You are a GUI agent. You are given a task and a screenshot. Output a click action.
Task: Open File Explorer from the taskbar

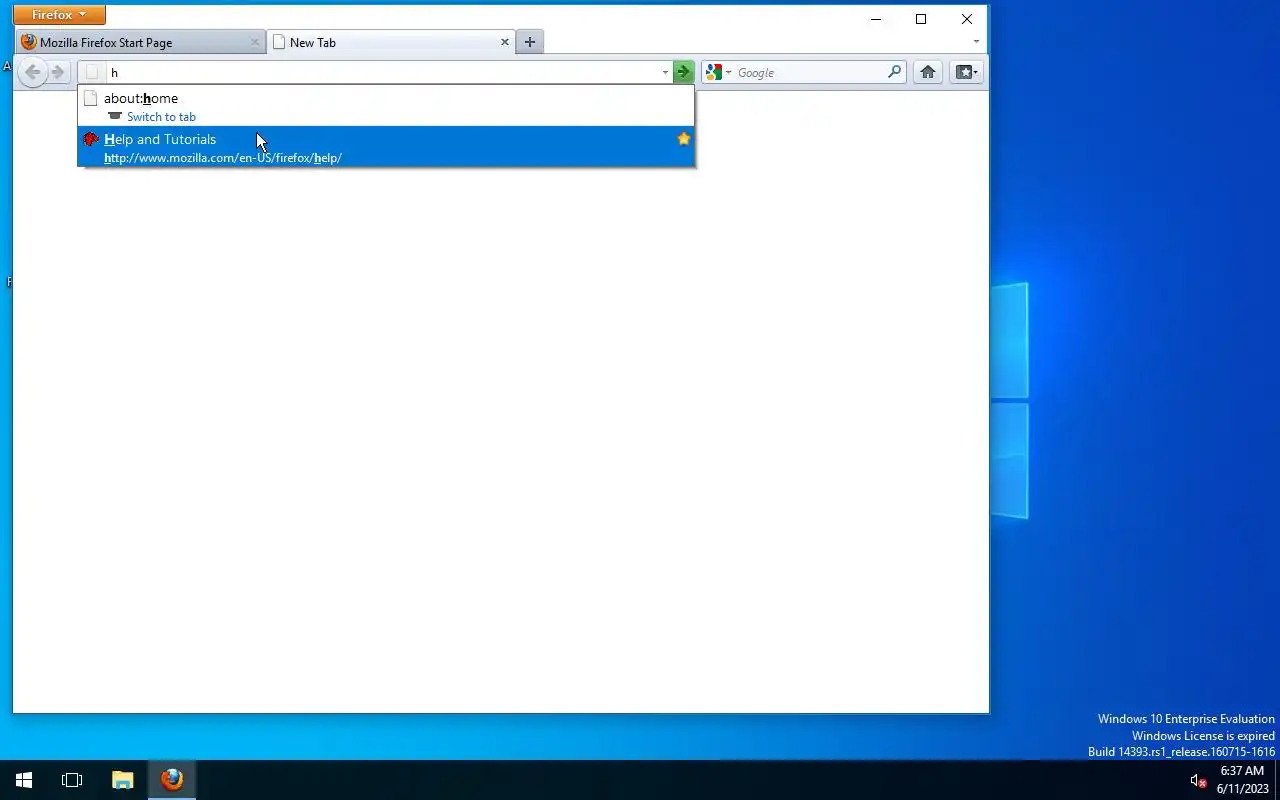[x=122, y=780]
